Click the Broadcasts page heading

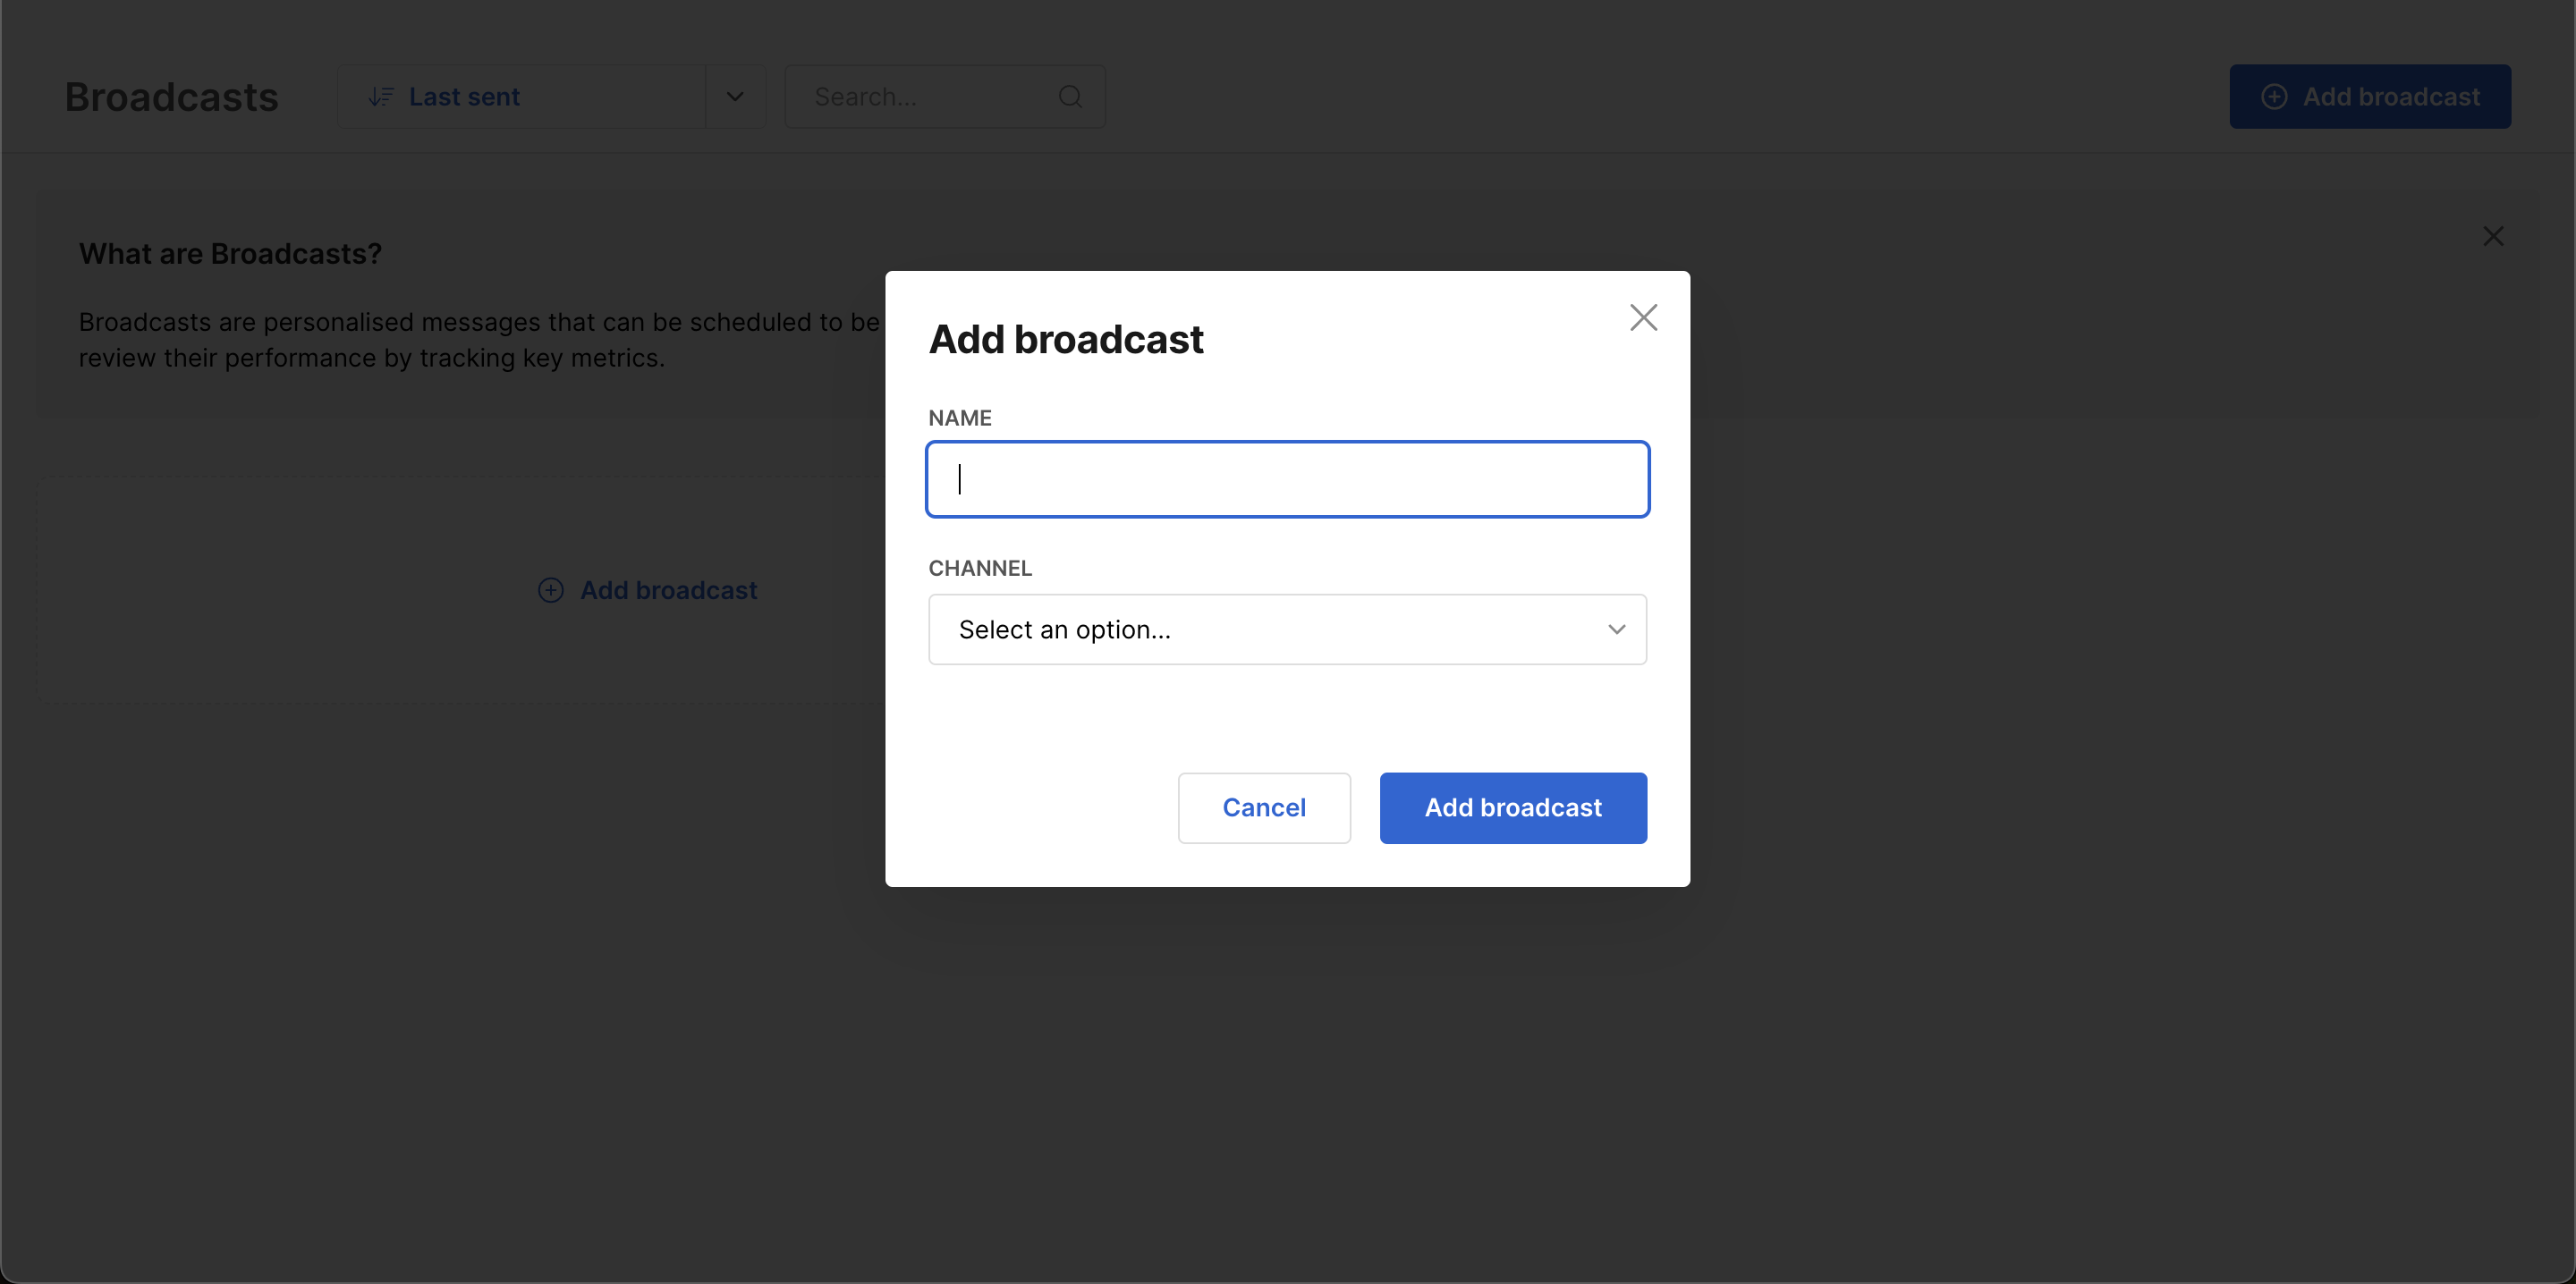pos(171,97)
